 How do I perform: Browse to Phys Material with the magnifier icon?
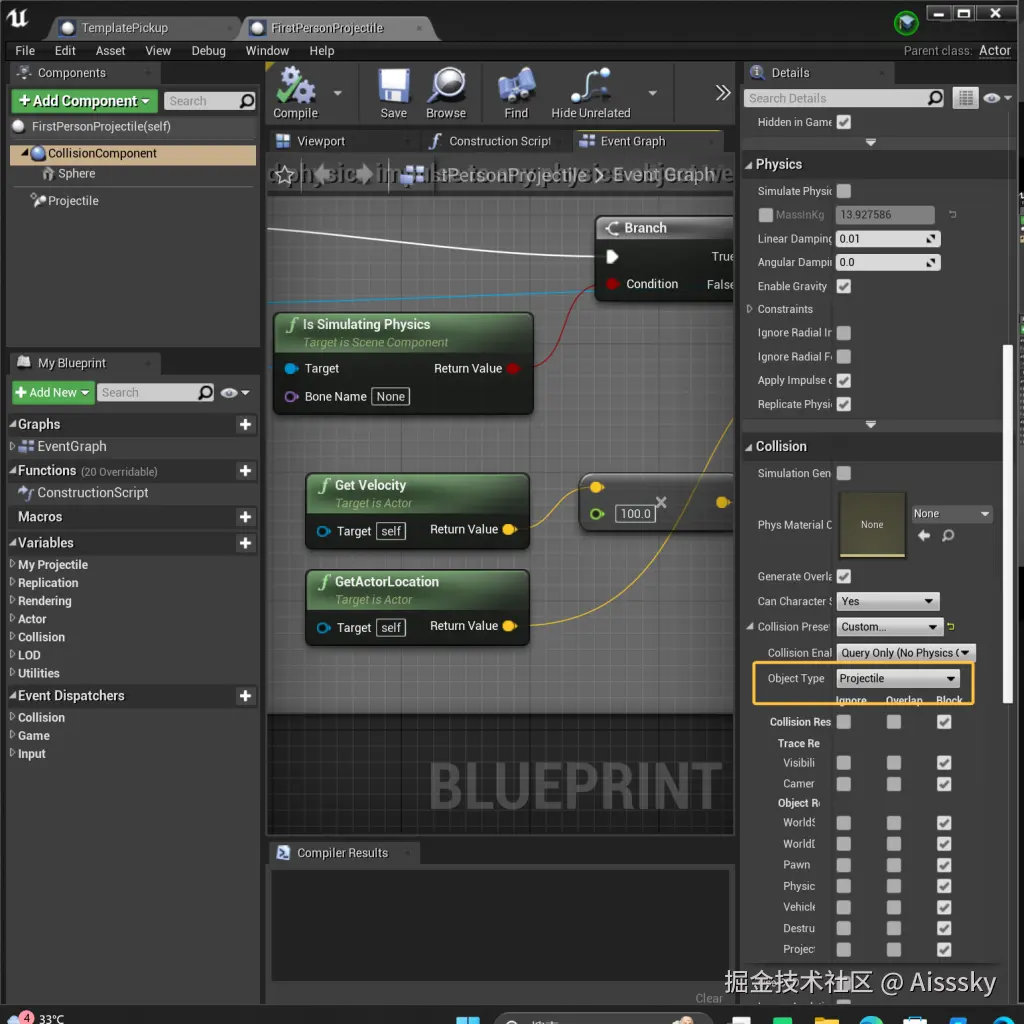(x=948, y=536)
